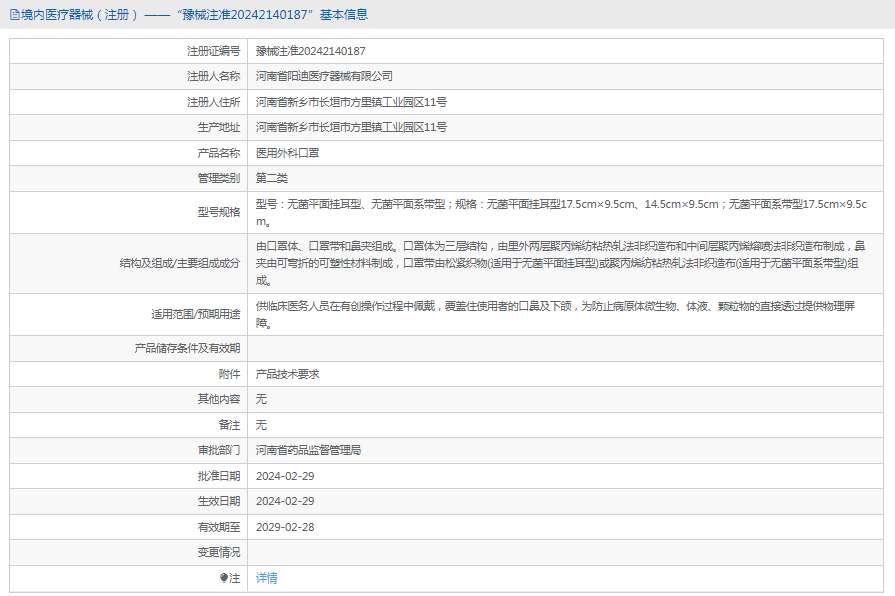The width and height of the screenshot is (895, 596).
Task: Click the 备注 row label
Action: pos(229,425)
